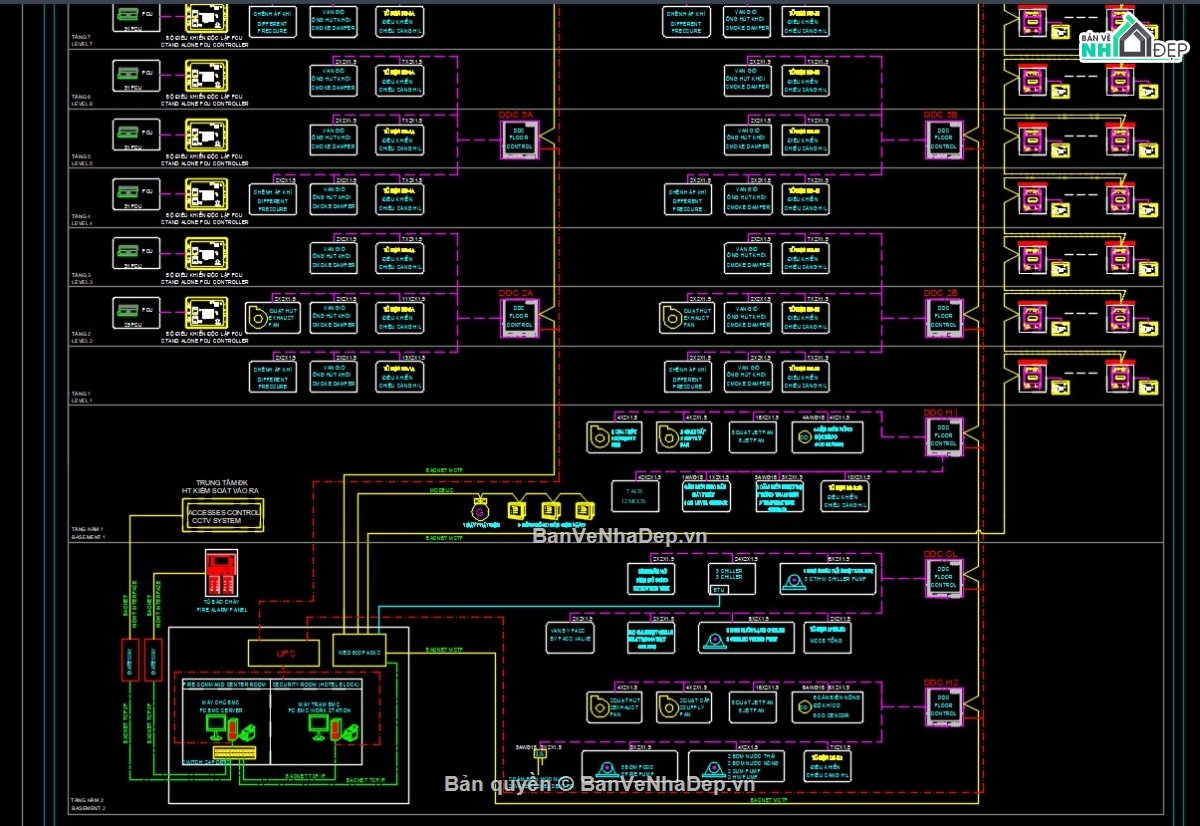Select the Security Room (Hotel Block) section label
This screenshot has width=1200, height=826.
pyautogui.click(x=316, y=684)
